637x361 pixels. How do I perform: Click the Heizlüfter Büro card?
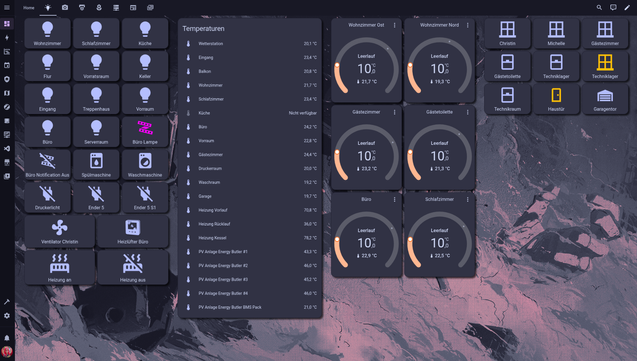tap(133, 231)
